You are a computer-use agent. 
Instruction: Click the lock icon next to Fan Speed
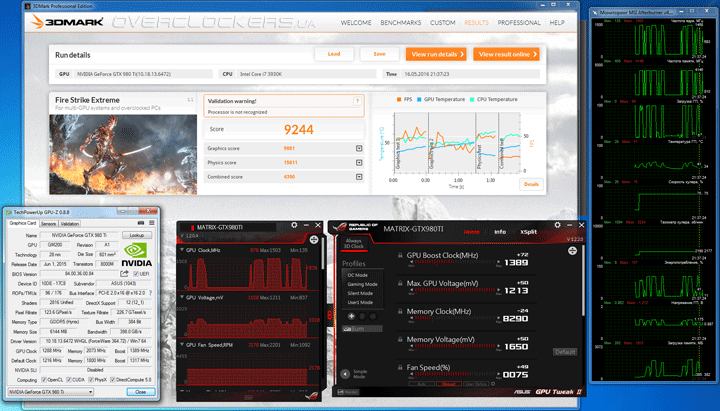tap(400, 367)
